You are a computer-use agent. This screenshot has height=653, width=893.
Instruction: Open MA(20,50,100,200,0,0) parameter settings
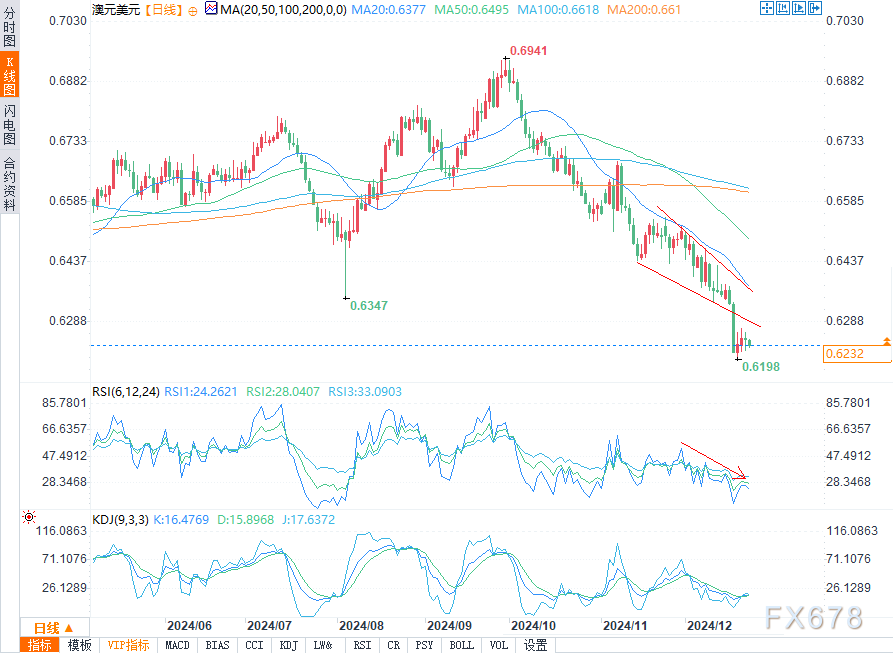(x=283, y=10)
